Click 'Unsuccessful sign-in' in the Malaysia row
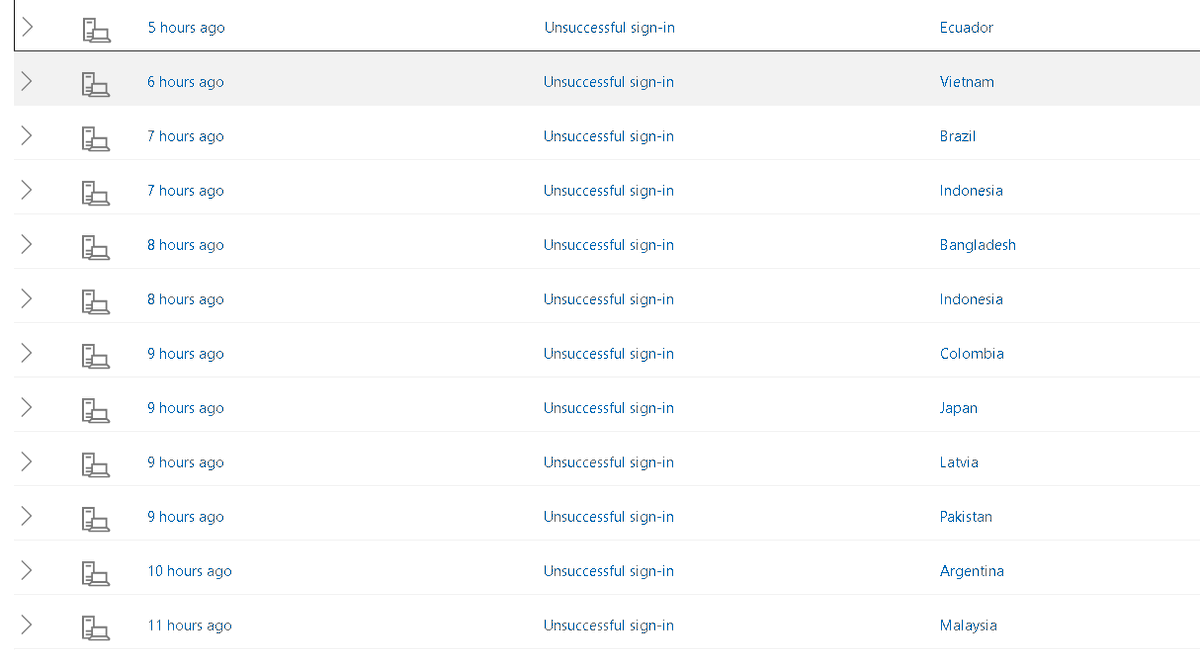The image size is (1200, 669). [609, 625]
